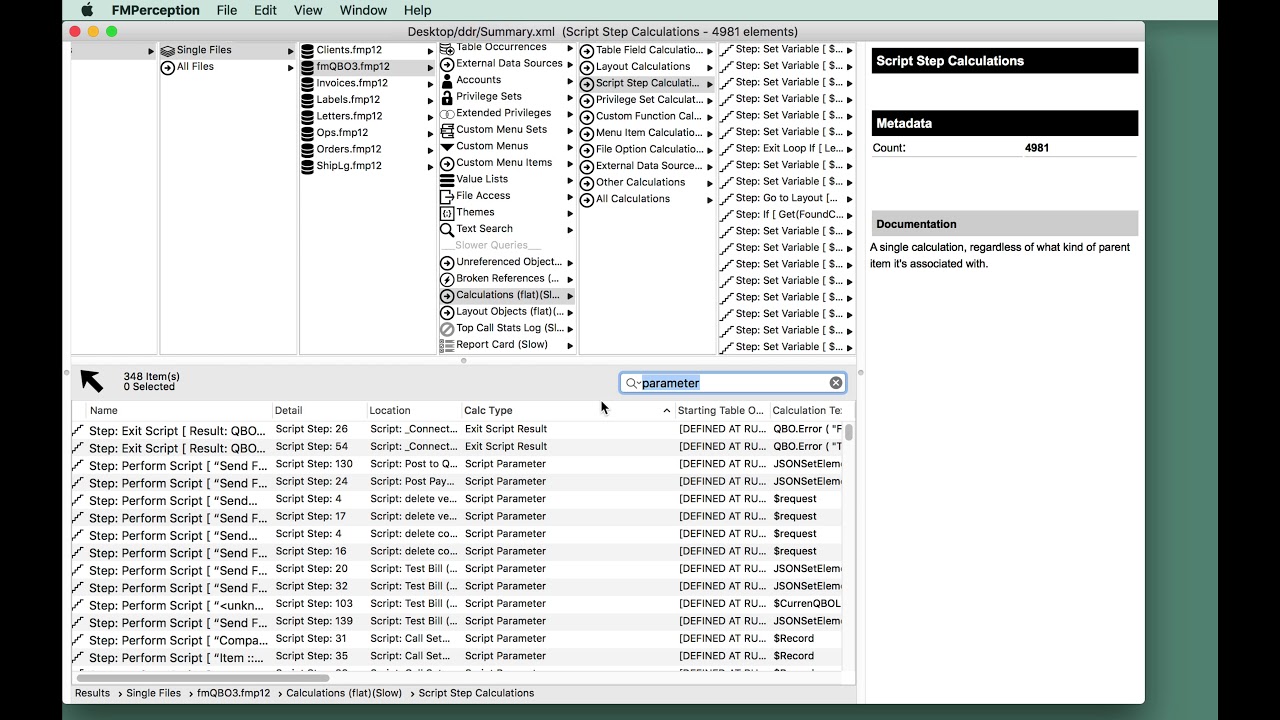This screenshot has height=720, width=1280.
Task: Click the Text Search magnifier icon
Action: point(447,229)
